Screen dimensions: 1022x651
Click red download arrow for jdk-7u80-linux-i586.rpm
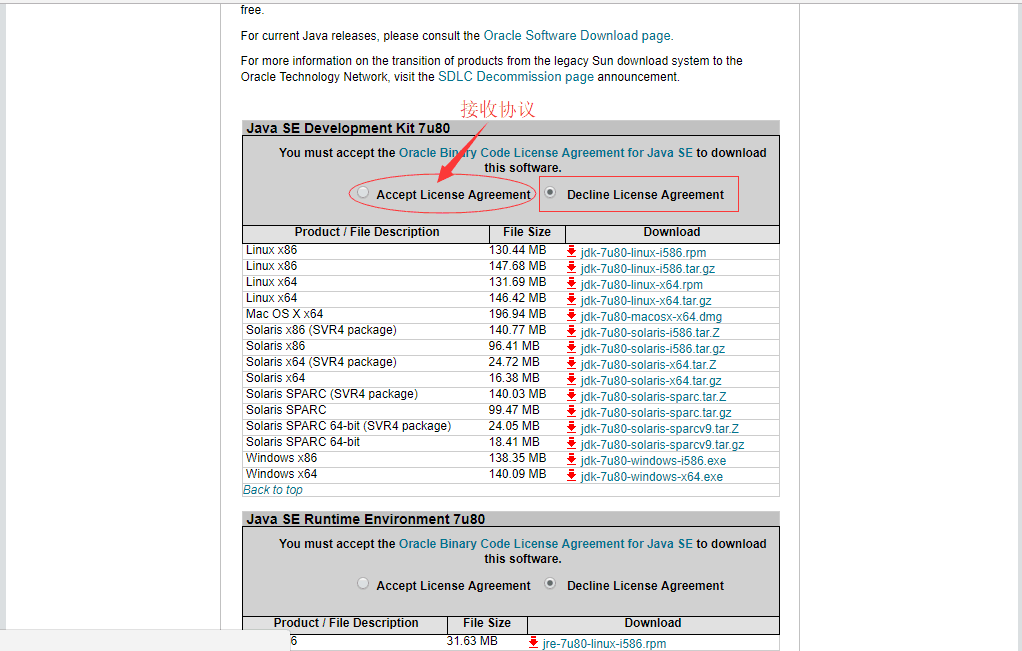pos(572,252)
